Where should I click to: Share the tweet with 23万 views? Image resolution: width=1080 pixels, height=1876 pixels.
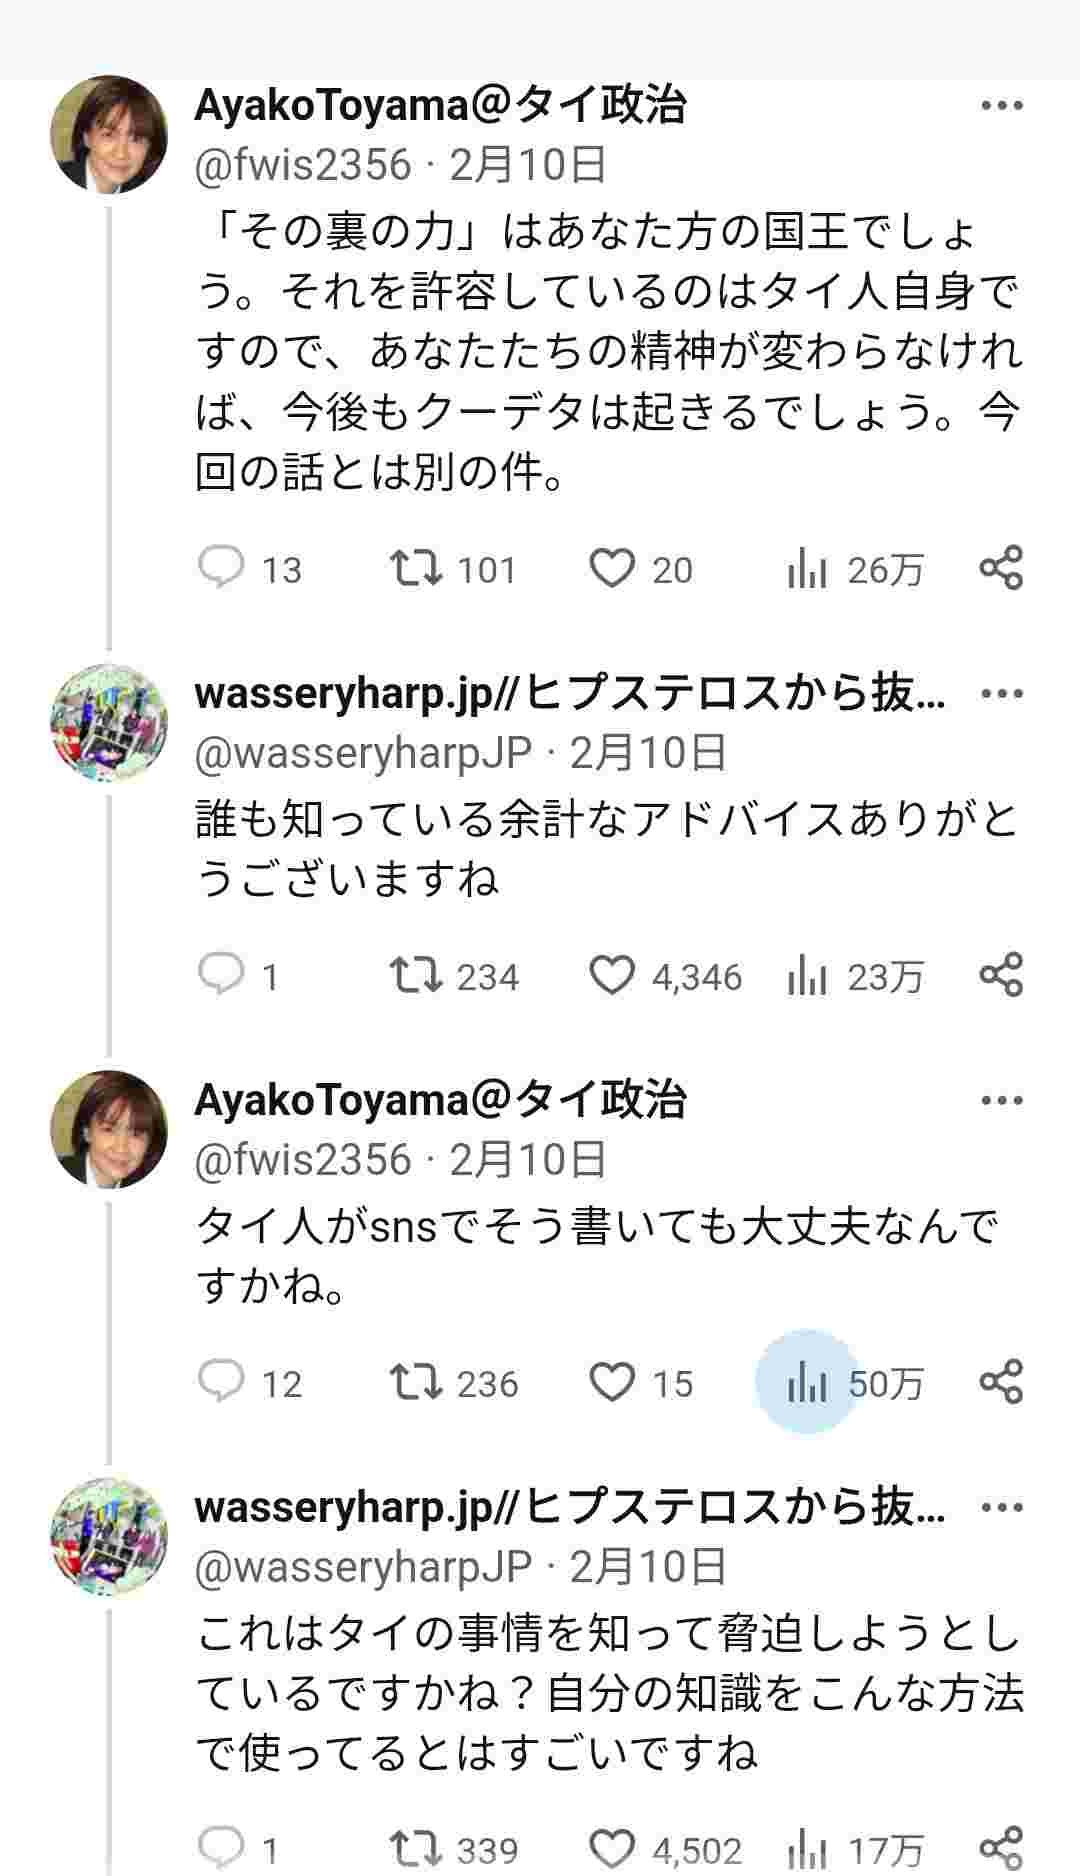[1000, 975]
